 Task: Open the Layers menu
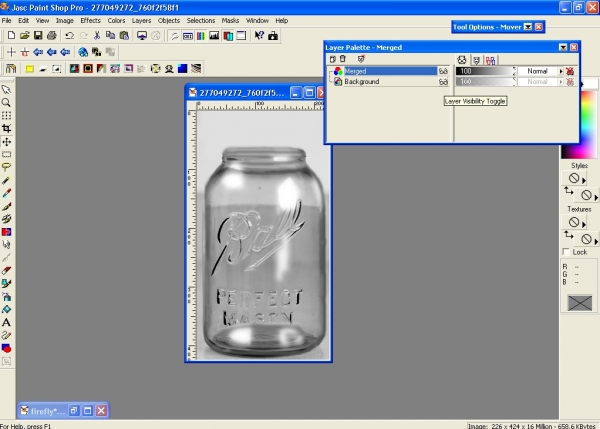(141, 21)
